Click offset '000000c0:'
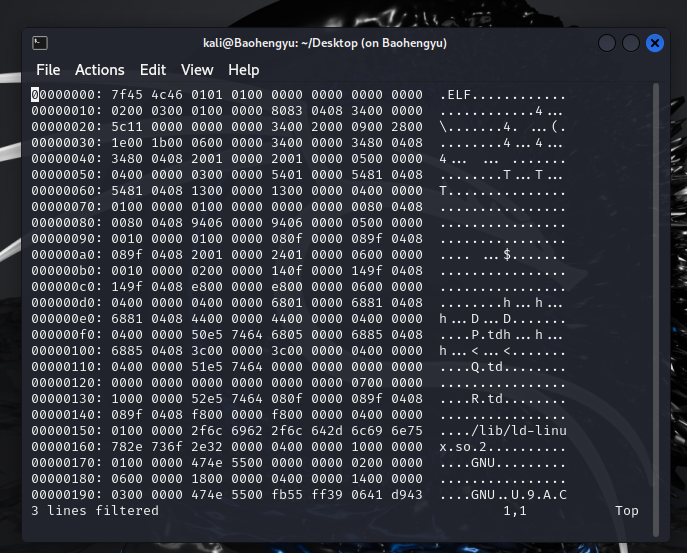This screenshot has height=553, width=687. click(67, 287)
